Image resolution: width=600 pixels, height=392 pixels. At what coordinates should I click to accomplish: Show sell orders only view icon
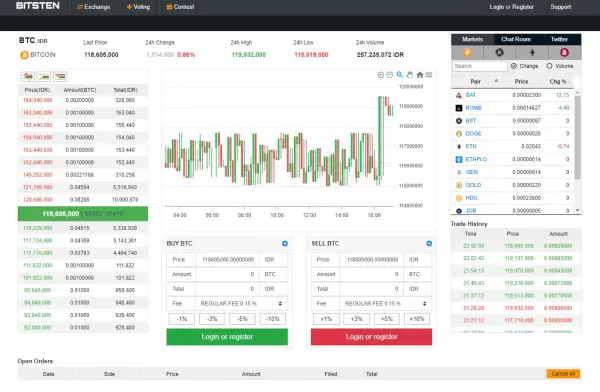[x=60, y=77]
